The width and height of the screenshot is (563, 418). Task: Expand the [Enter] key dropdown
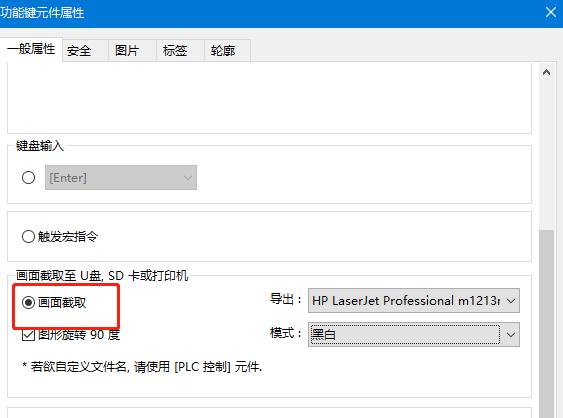coord(121,177)
